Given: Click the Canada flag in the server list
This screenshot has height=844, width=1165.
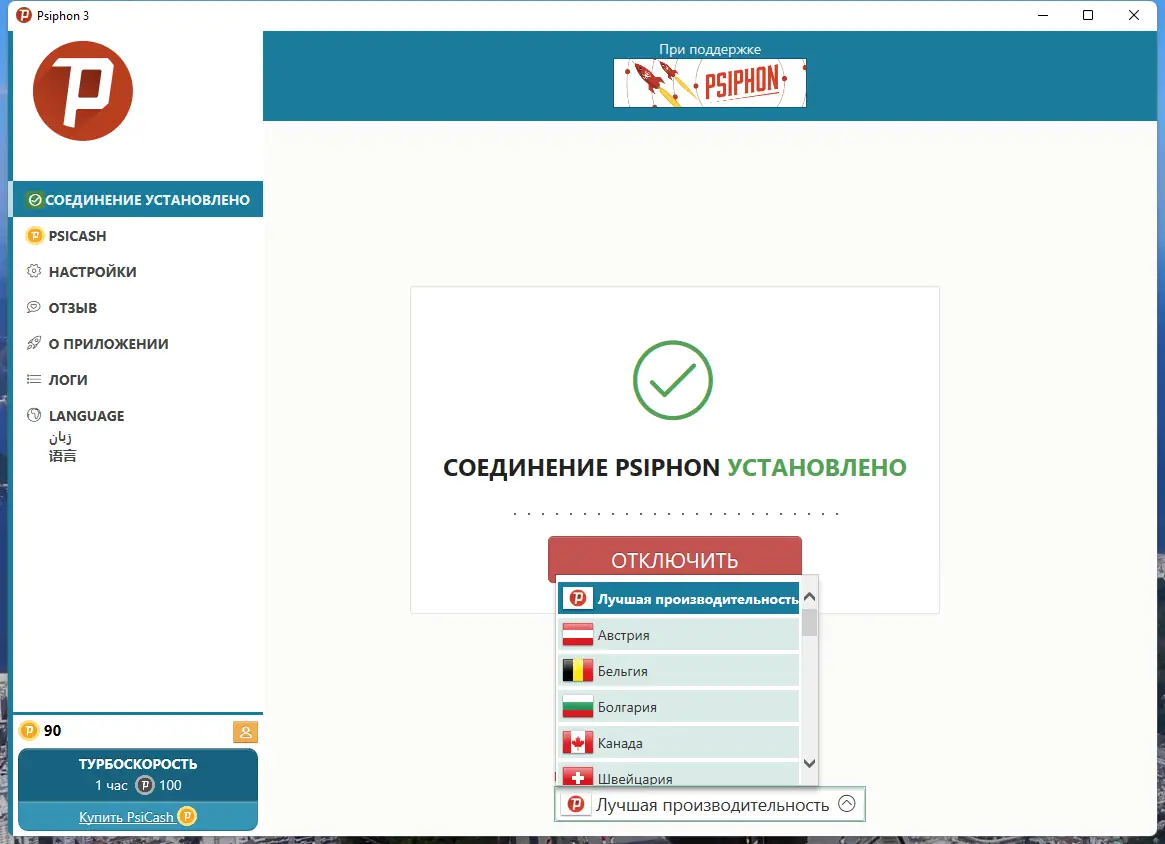Looking at the screenshot, I should click(x=578, y=742).
